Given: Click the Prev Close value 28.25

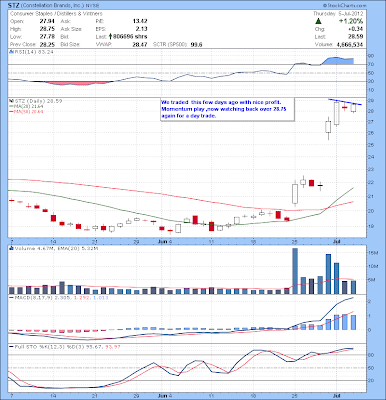Looking at the screenshot, I should [x=47, y=44].
